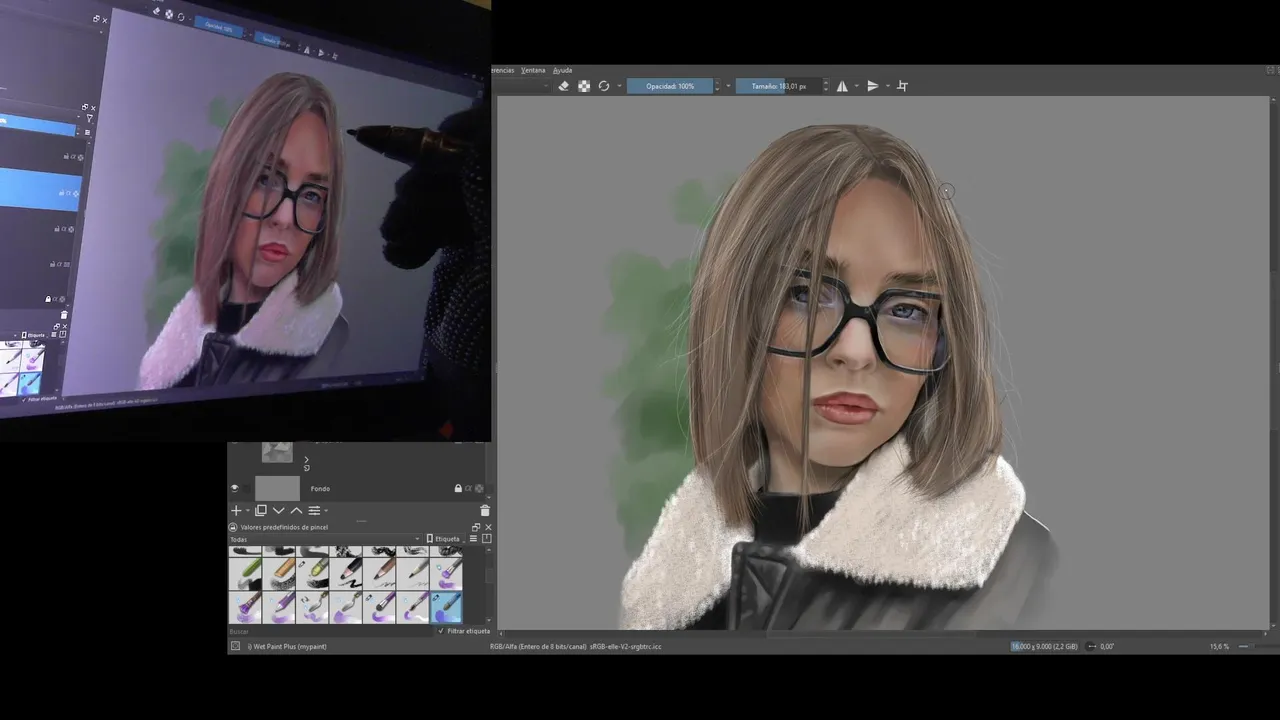Open dropdown beside layer properties icon

(x=326, y=511)
